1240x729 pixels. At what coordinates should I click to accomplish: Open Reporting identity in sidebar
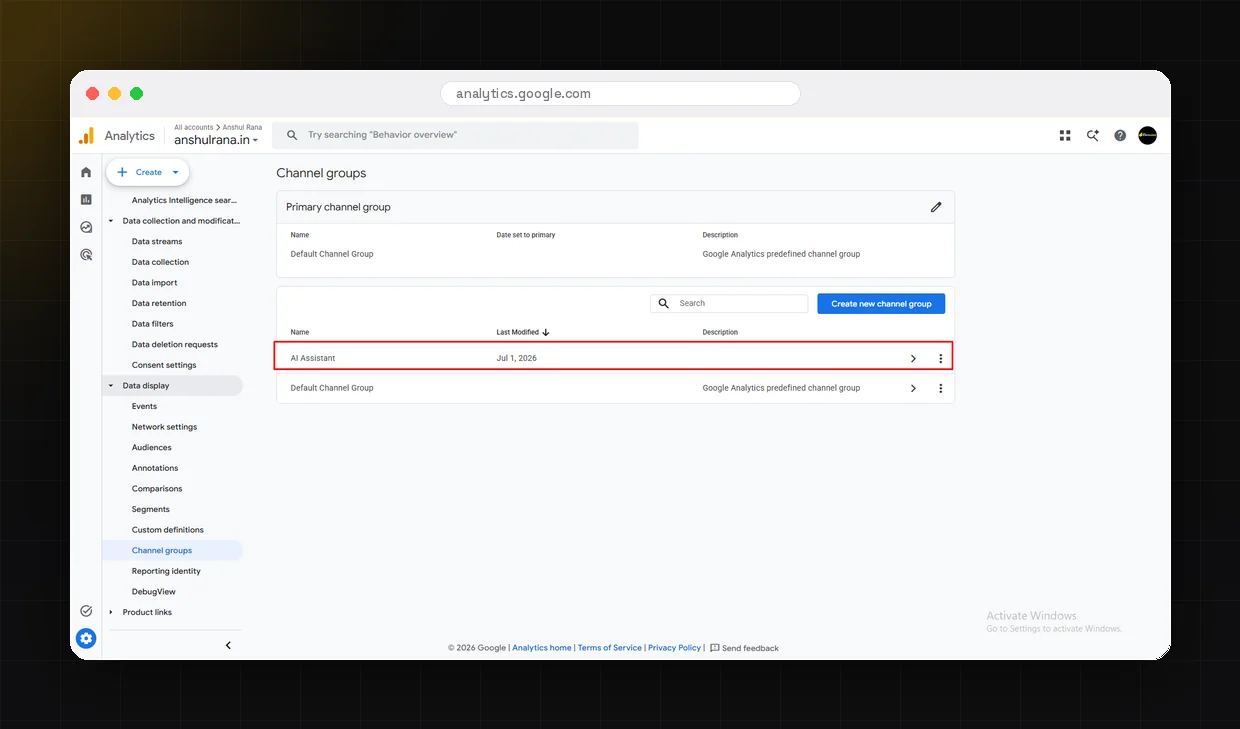coord(166,571)
